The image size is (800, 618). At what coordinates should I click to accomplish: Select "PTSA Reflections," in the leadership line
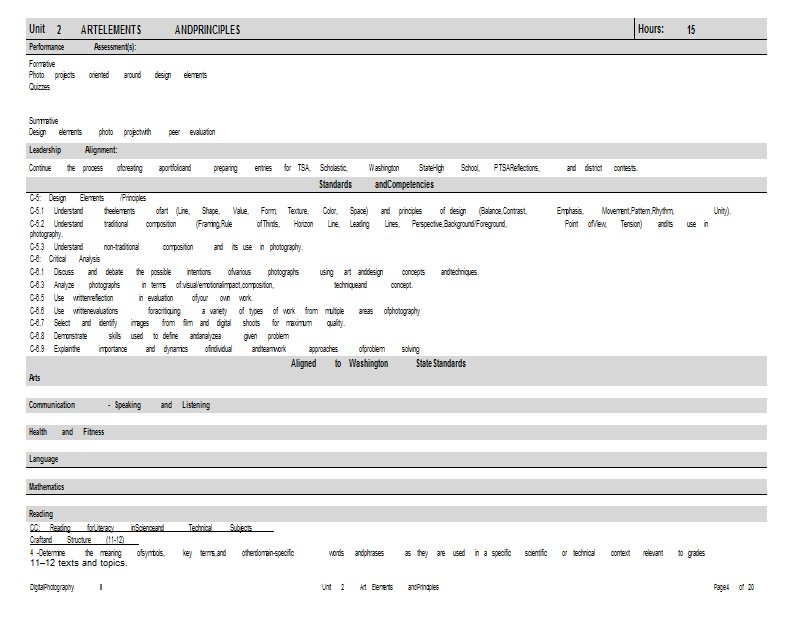point(517,168)
